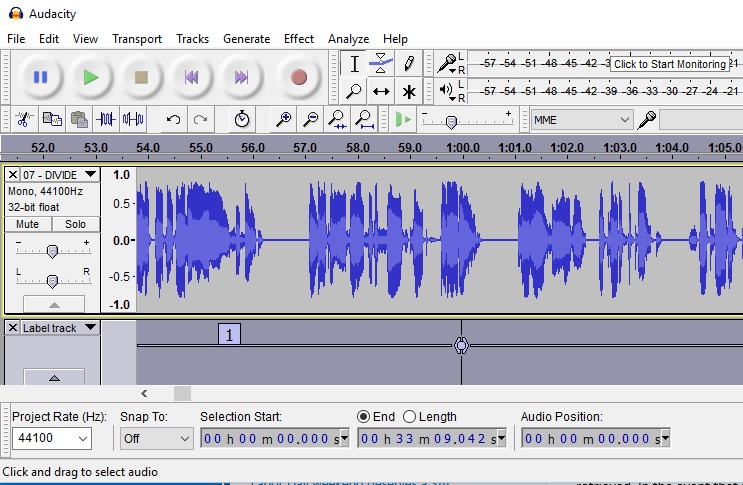Open the 07 - DIVIDE track dropdown menu
This screenshot has width=743, height=485.
point(60,175)
